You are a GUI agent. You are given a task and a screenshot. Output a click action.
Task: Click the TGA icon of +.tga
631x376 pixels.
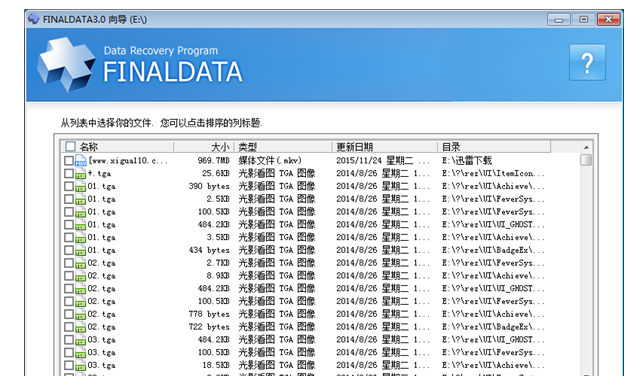coord(80,174)
